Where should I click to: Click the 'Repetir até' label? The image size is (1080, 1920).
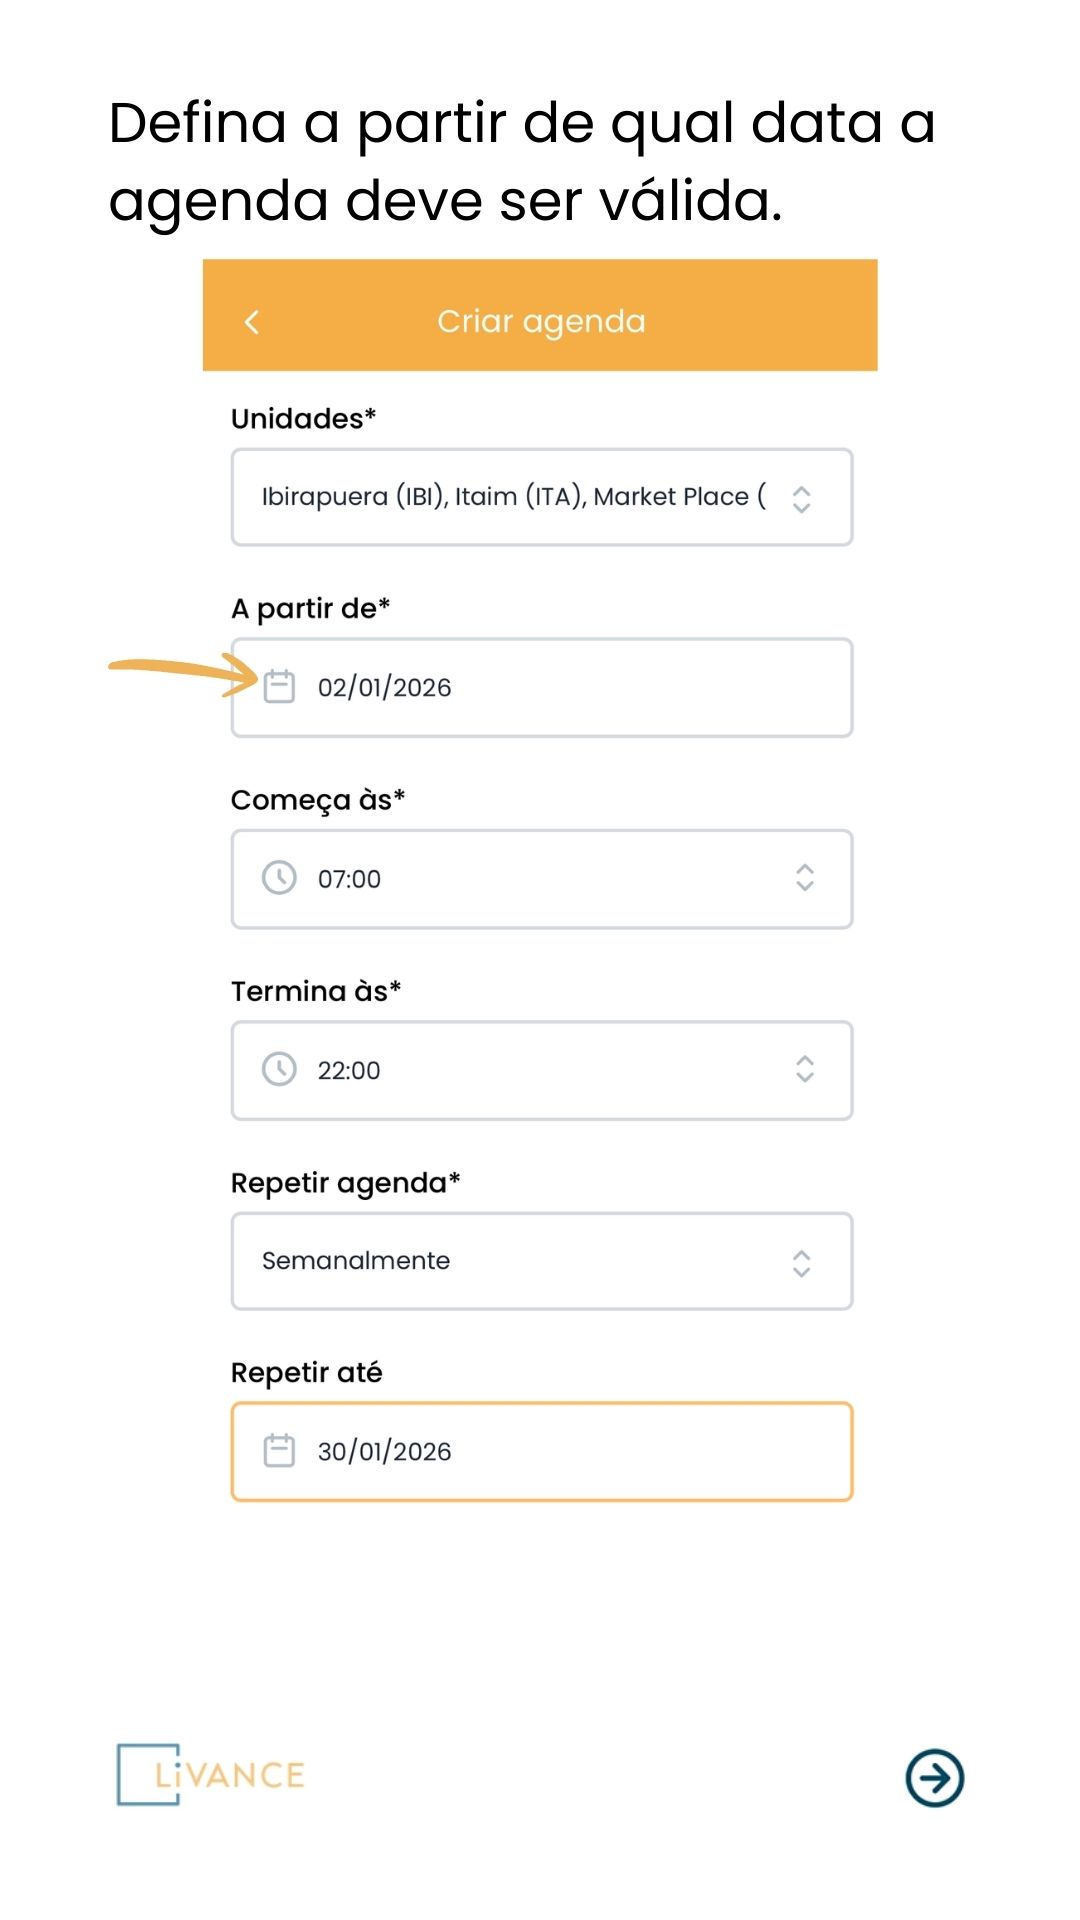pos(306,1373)
